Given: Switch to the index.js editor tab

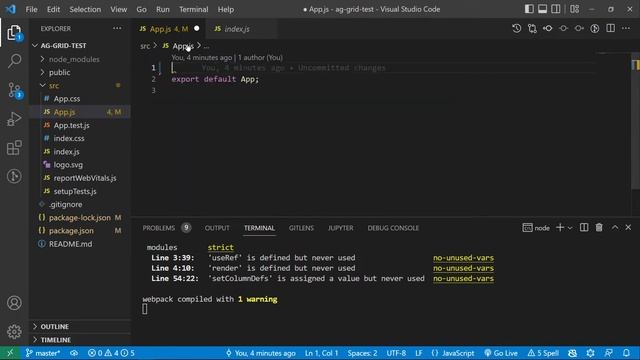Looking at the screenshot, I should [x=241, y=29].
